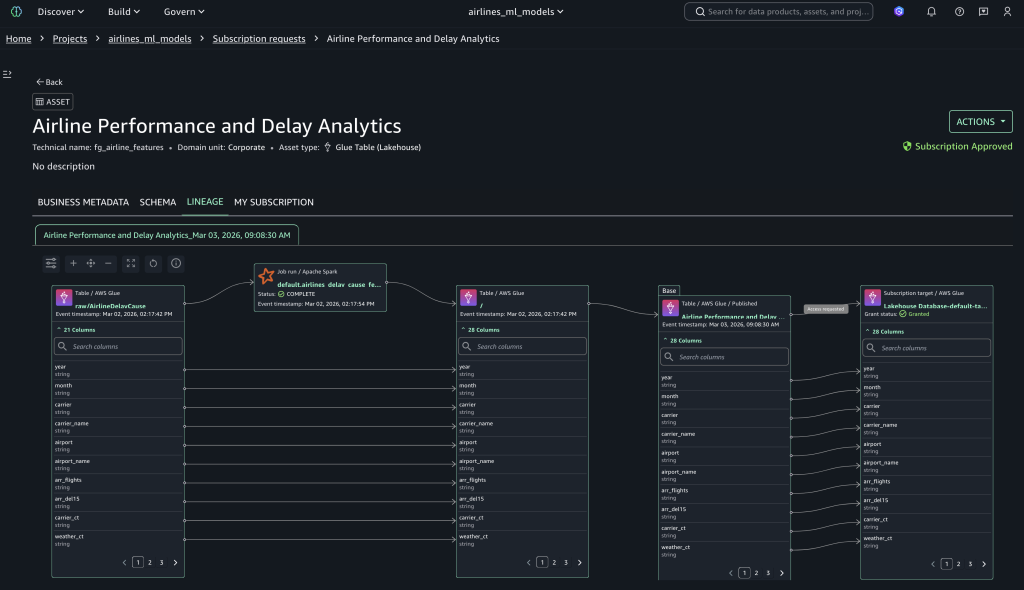Go Back to the previous page
Image resolution: width=1024 pixels, height=590 pixels.
49,82
